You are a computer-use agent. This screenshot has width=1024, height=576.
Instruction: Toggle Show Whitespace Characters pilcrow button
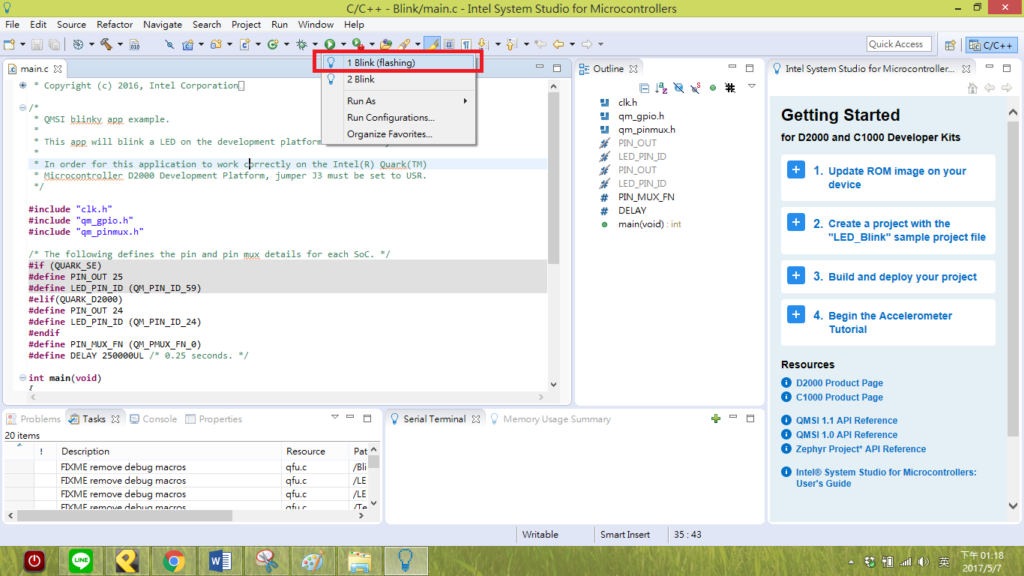coord(466,44)
